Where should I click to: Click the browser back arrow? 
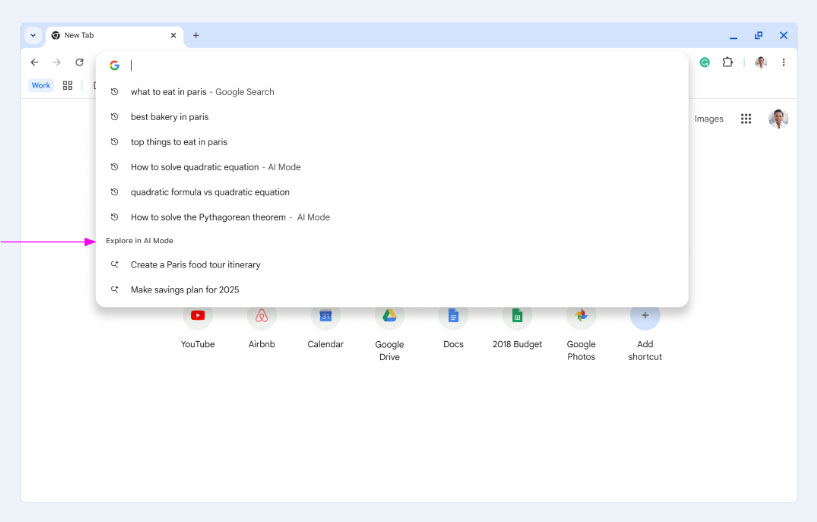coord(34,63)
